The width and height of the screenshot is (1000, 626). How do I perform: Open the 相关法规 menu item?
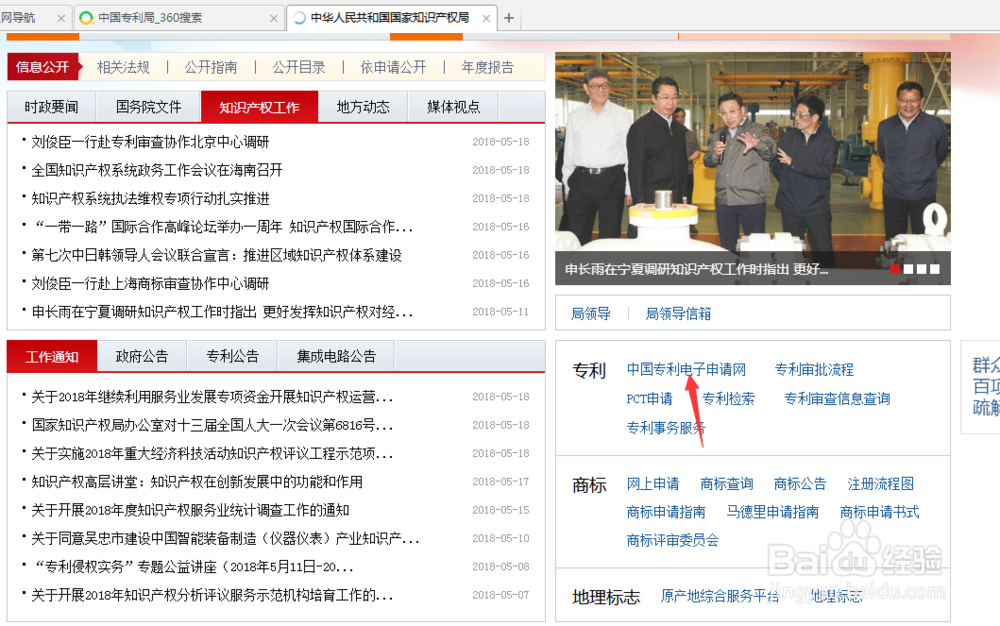123,67
